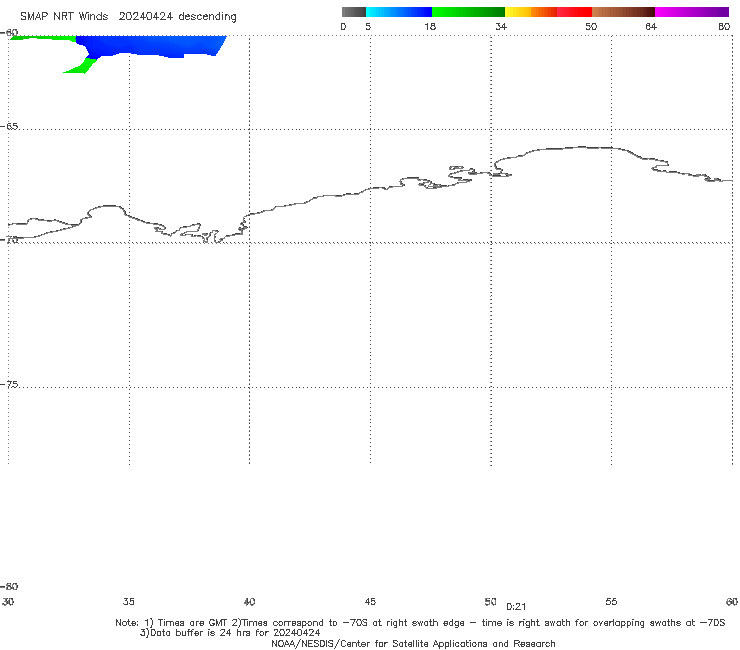This screenshot has height=650, width=740.
Task: Click the latitude label -80
Action: 9,586
